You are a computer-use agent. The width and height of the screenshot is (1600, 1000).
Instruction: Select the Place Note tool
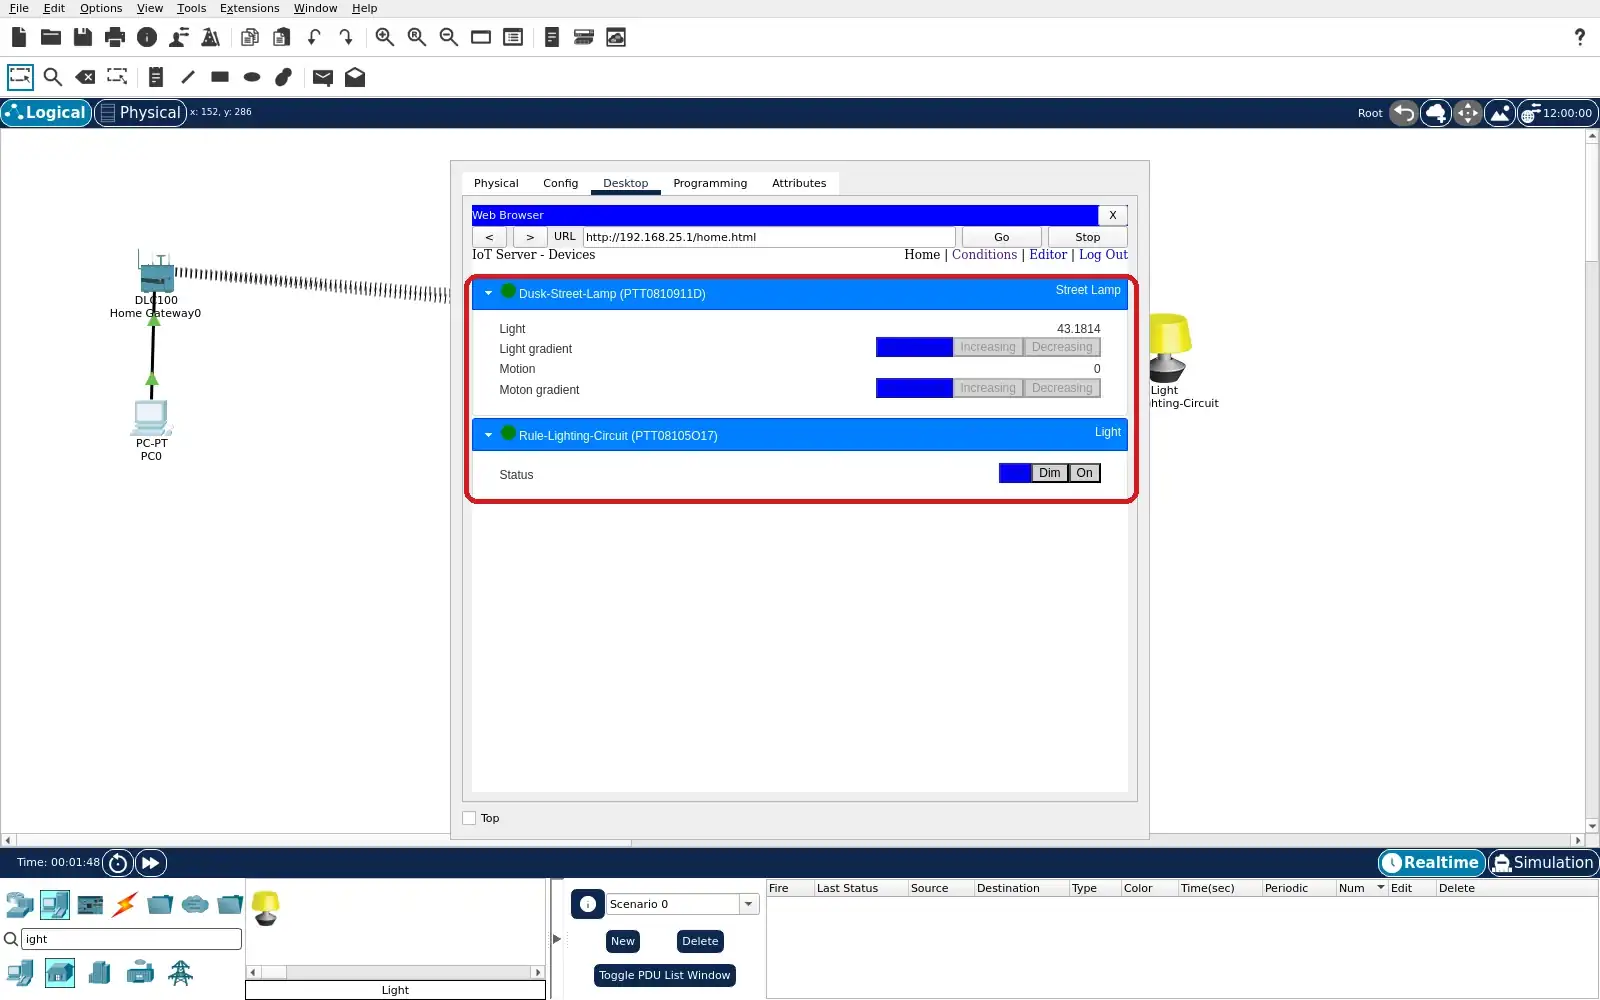pyautogui.click(x=156, y=77)
